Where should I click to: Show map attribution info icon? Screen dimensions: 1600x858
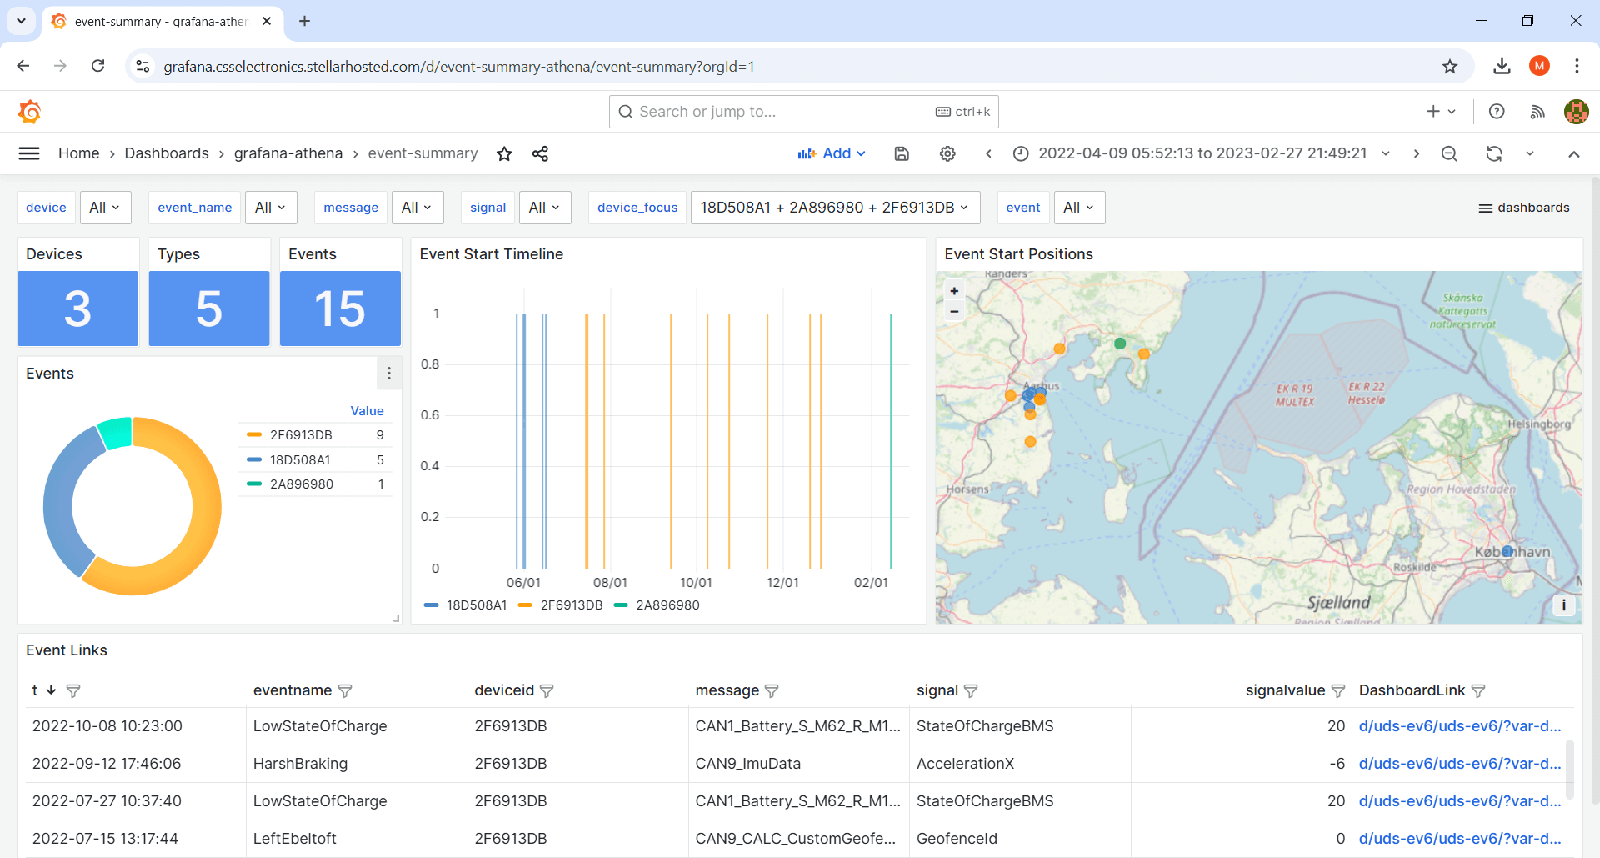pyautogui.click(x=1563, y=605)
